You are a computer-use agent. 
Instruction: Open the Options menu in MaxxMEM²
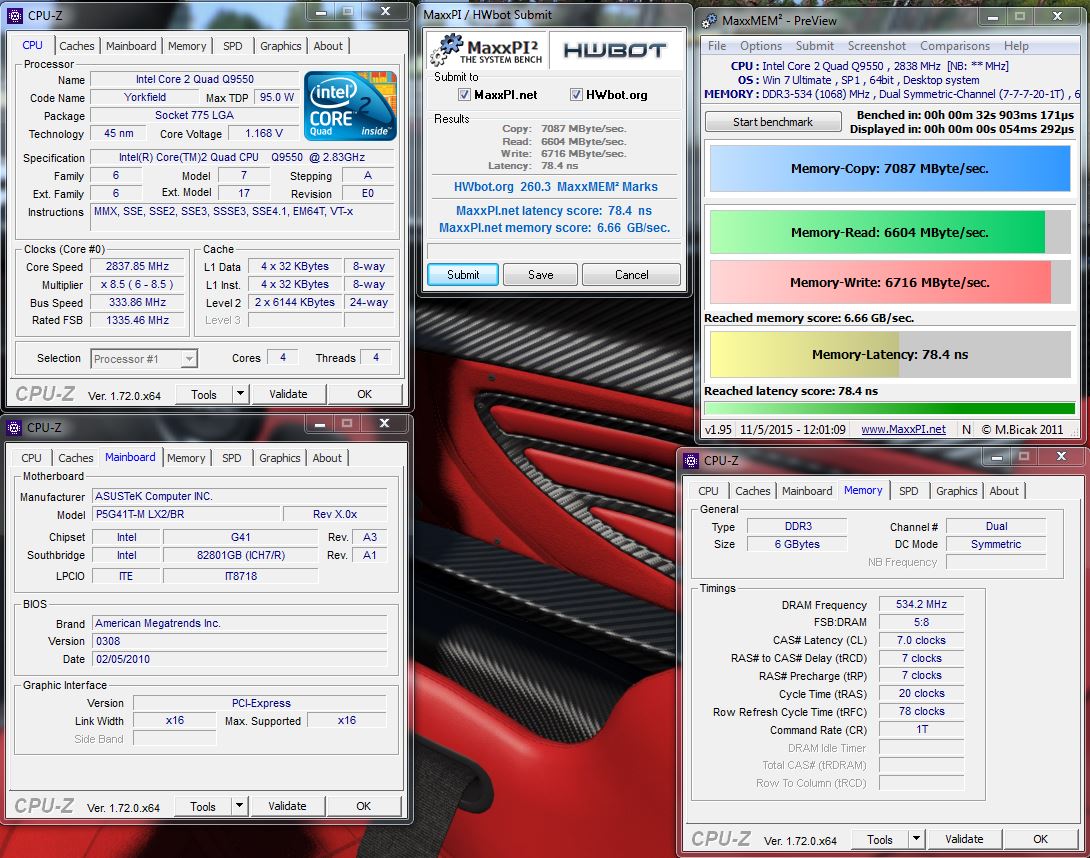(x=760, y=46)
